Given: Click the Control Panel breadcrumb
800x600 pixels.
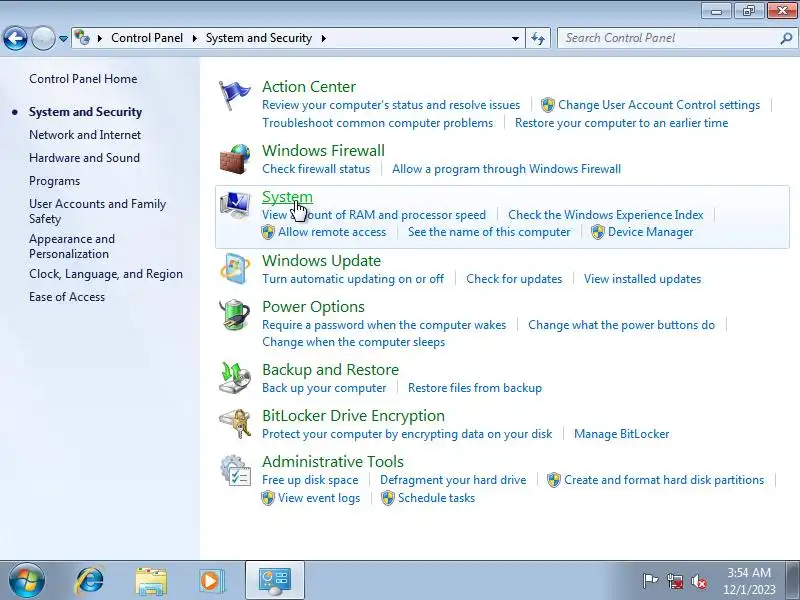Looking at the screenshot, I should (x=147, y=38).
